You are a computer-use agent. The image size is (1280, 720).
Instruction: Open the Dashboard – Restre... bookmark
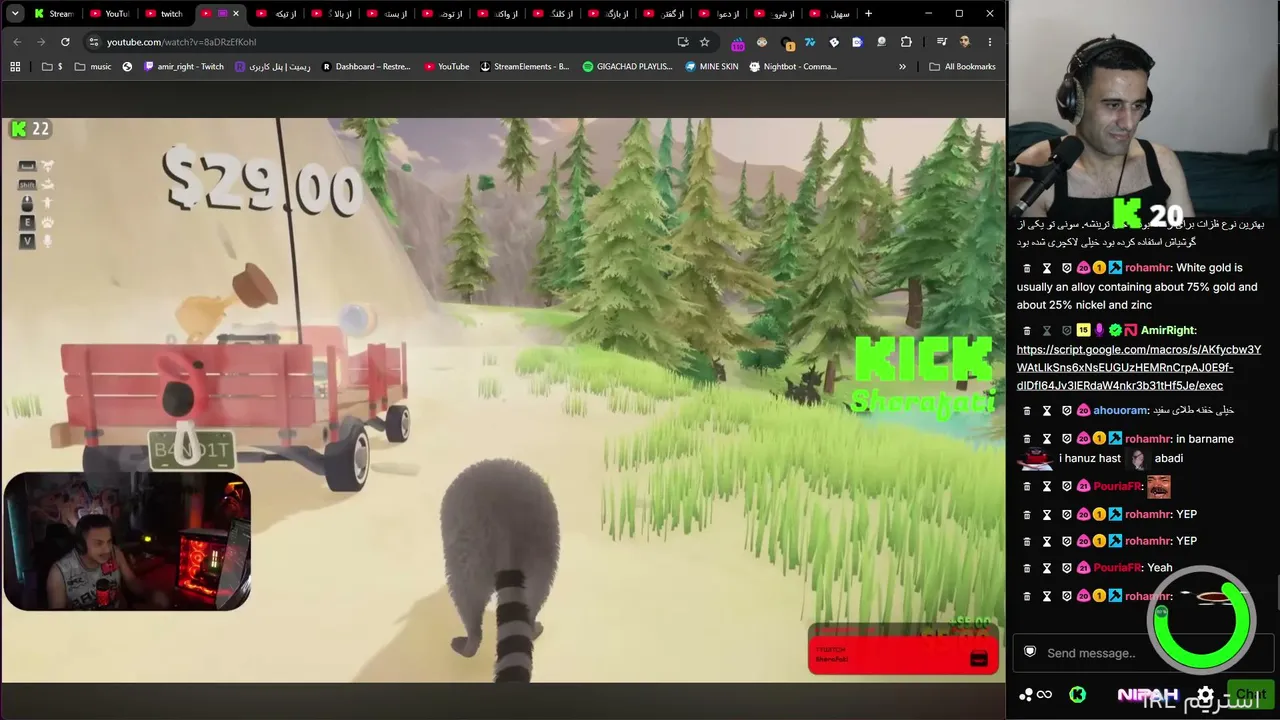366,67
